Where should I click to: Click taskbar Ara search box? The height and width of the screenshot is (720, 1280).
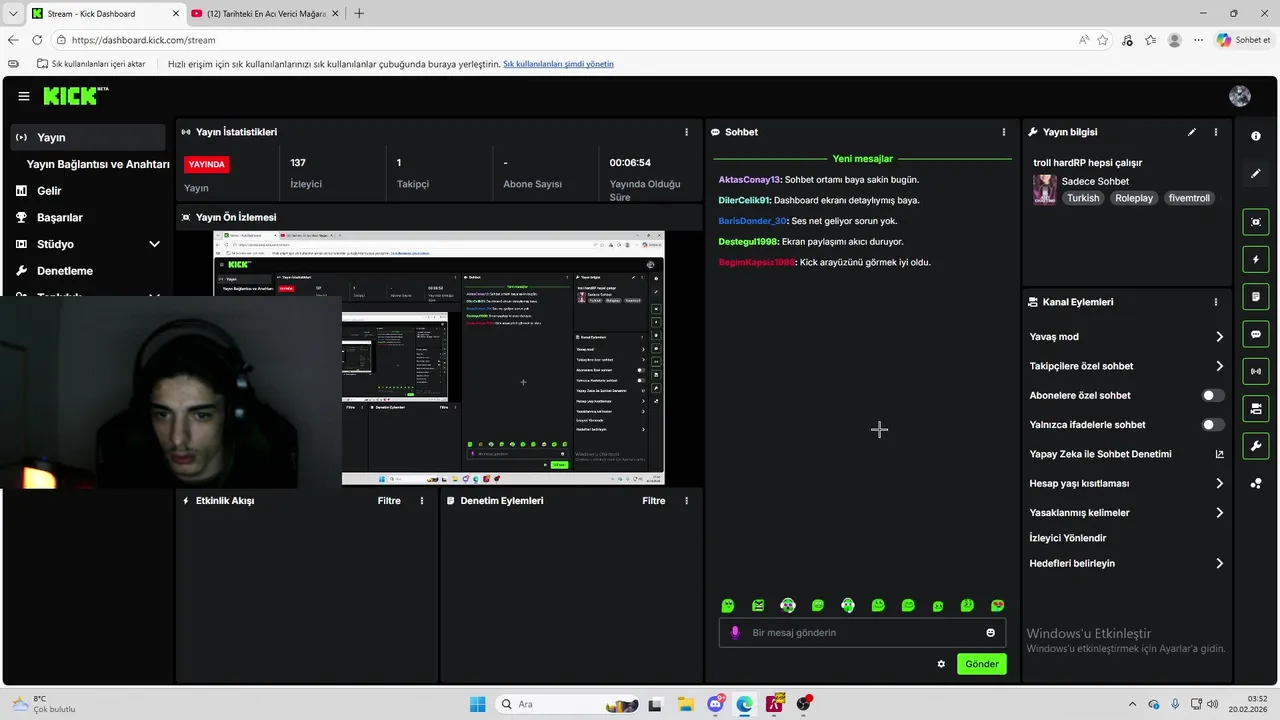(x=566, y=704)
